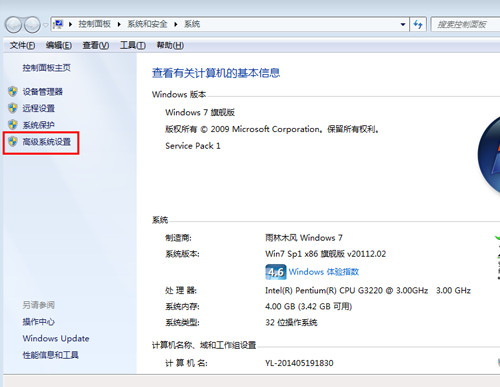The height and width of the screenshot is (387, 500).
Task: Open 性能信息和工具 link
Action: 51,355
